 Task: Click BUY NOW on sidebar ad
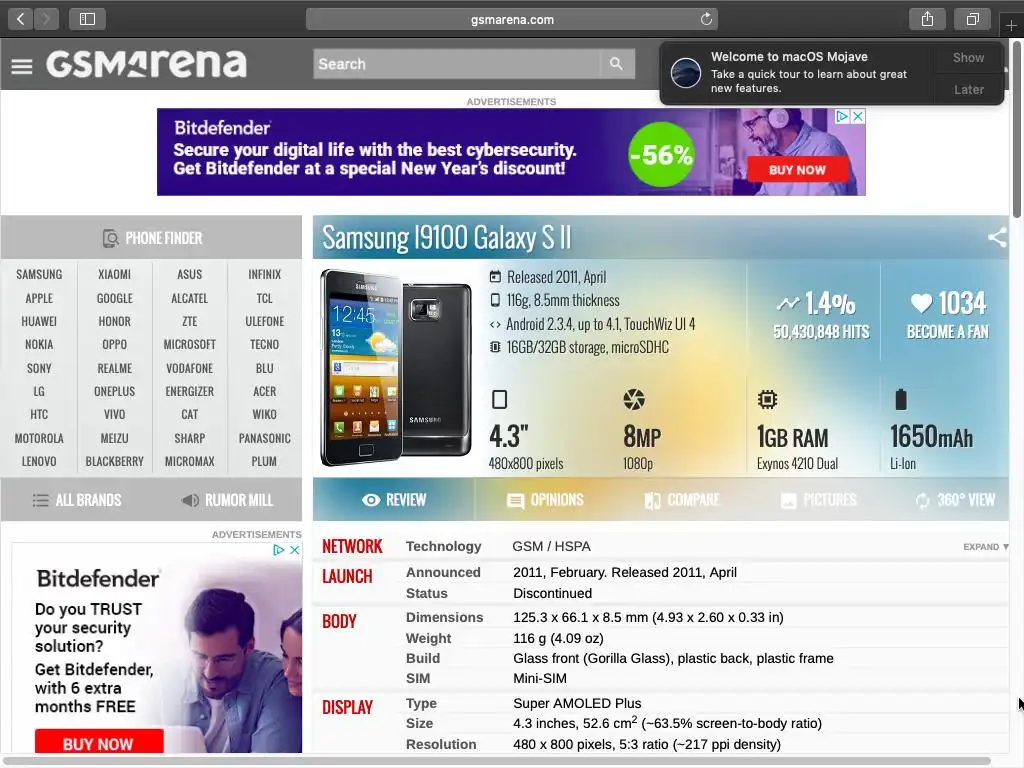point(99,743)
